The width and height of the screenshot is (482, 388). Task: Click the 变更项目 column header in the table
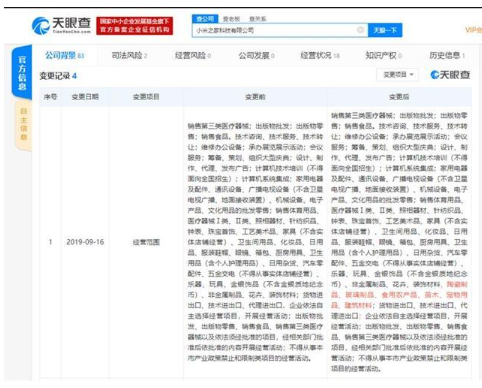[146, 97]
